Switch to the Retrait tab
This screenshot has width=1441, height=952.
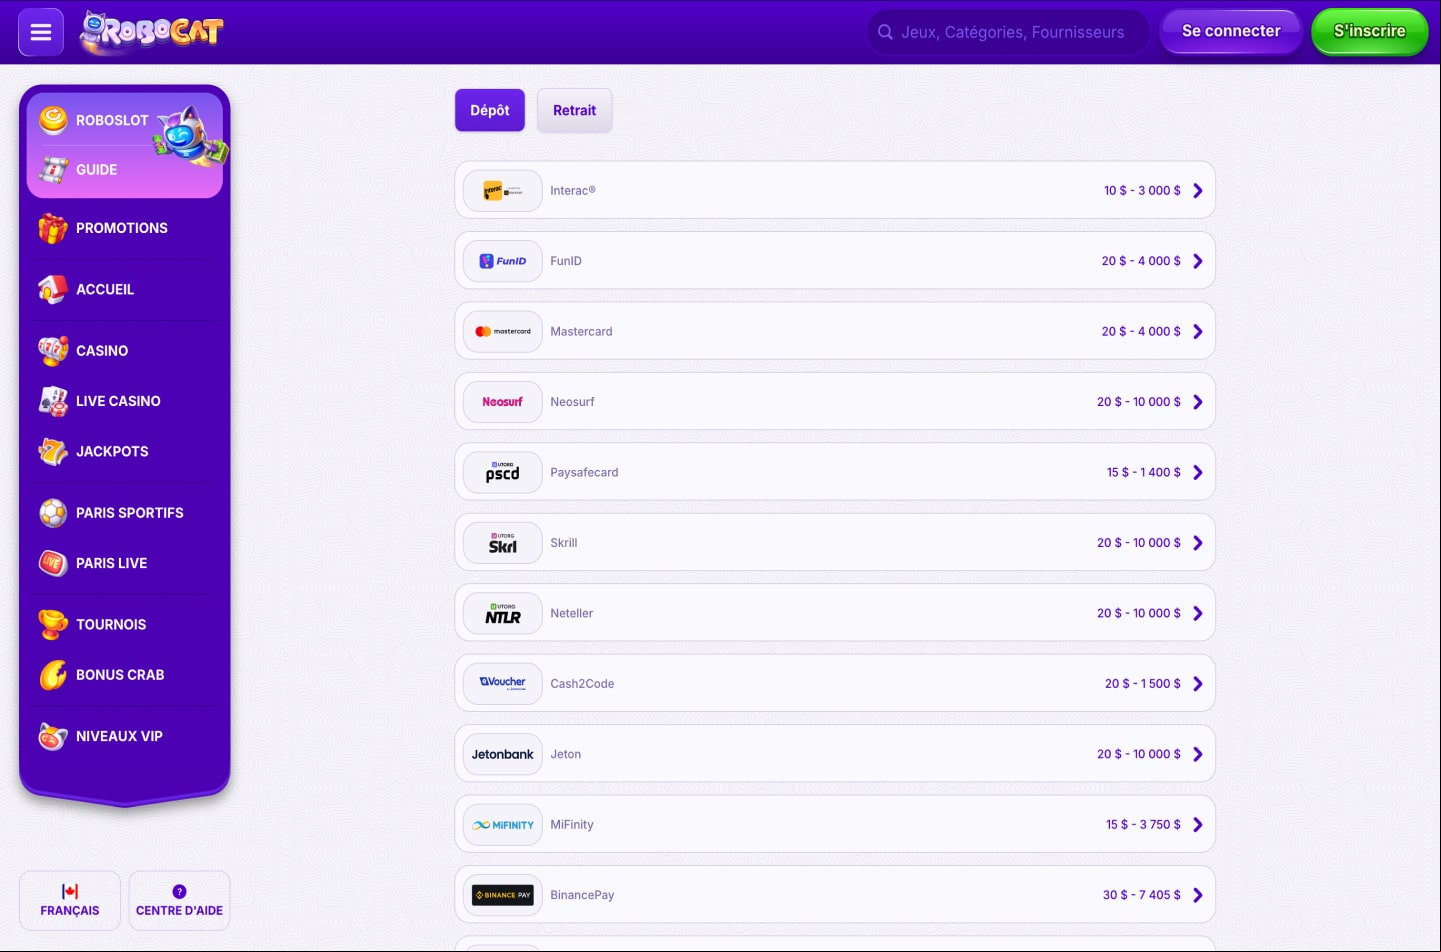point(574,110)
